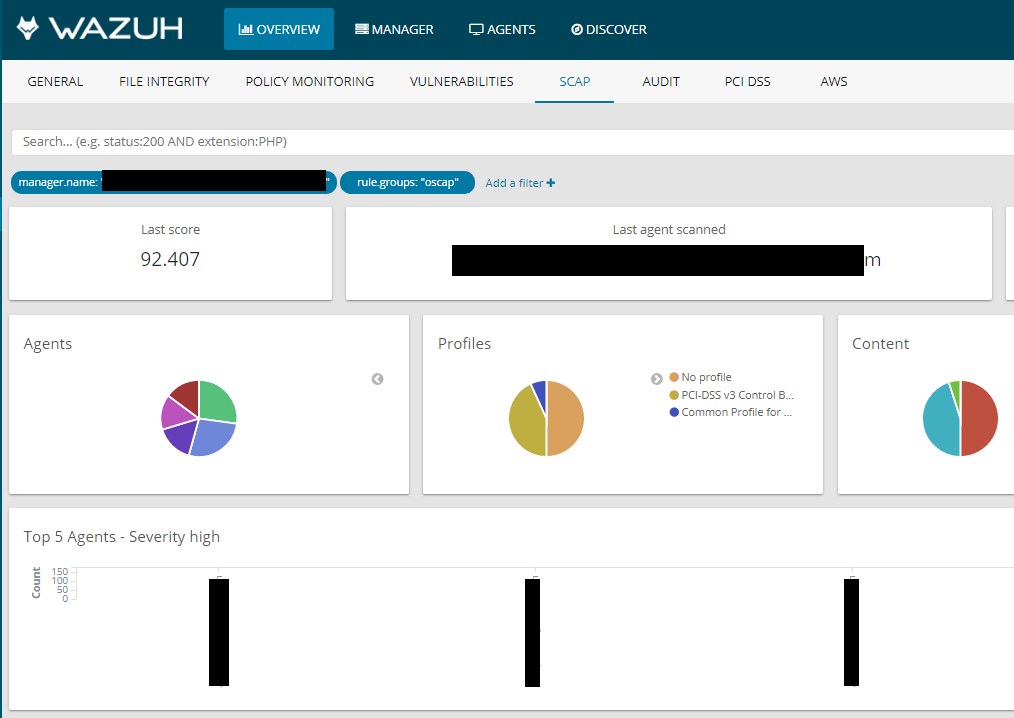Switch to the Vulnerabilities tab

[x=461, y=81]
